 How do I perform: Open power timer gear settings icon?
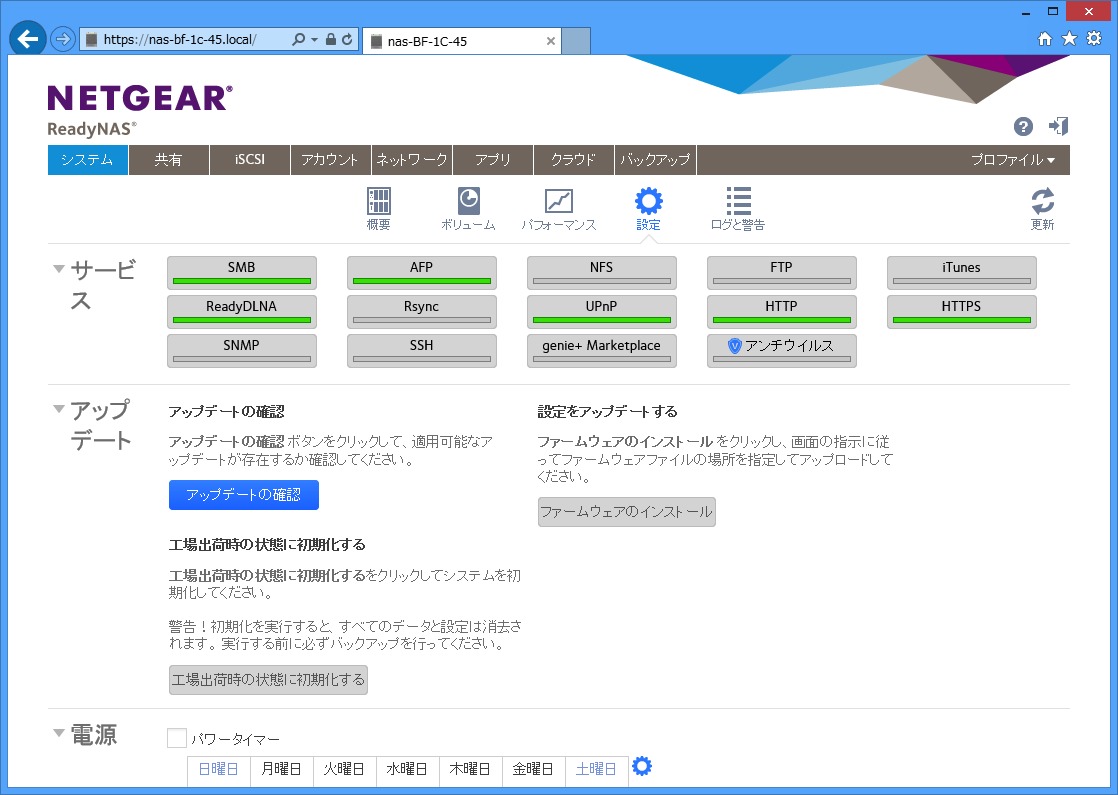click(642, 767)
